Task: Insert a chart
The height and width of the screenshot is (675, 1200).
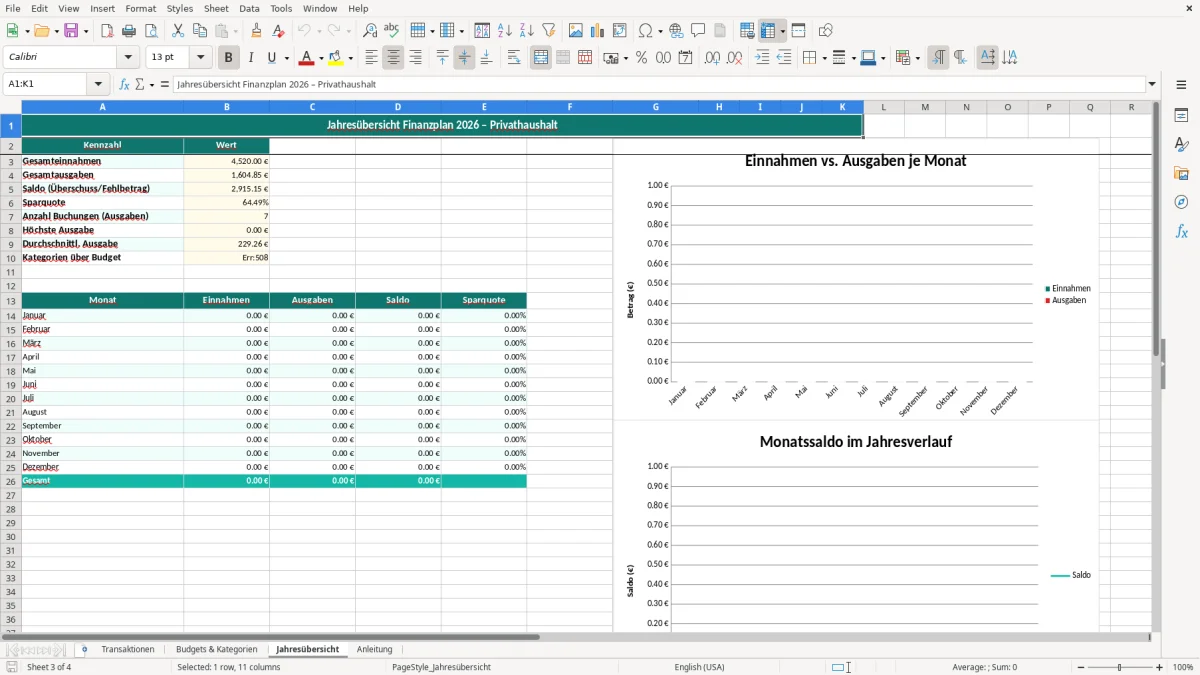Action: point(598,31)
